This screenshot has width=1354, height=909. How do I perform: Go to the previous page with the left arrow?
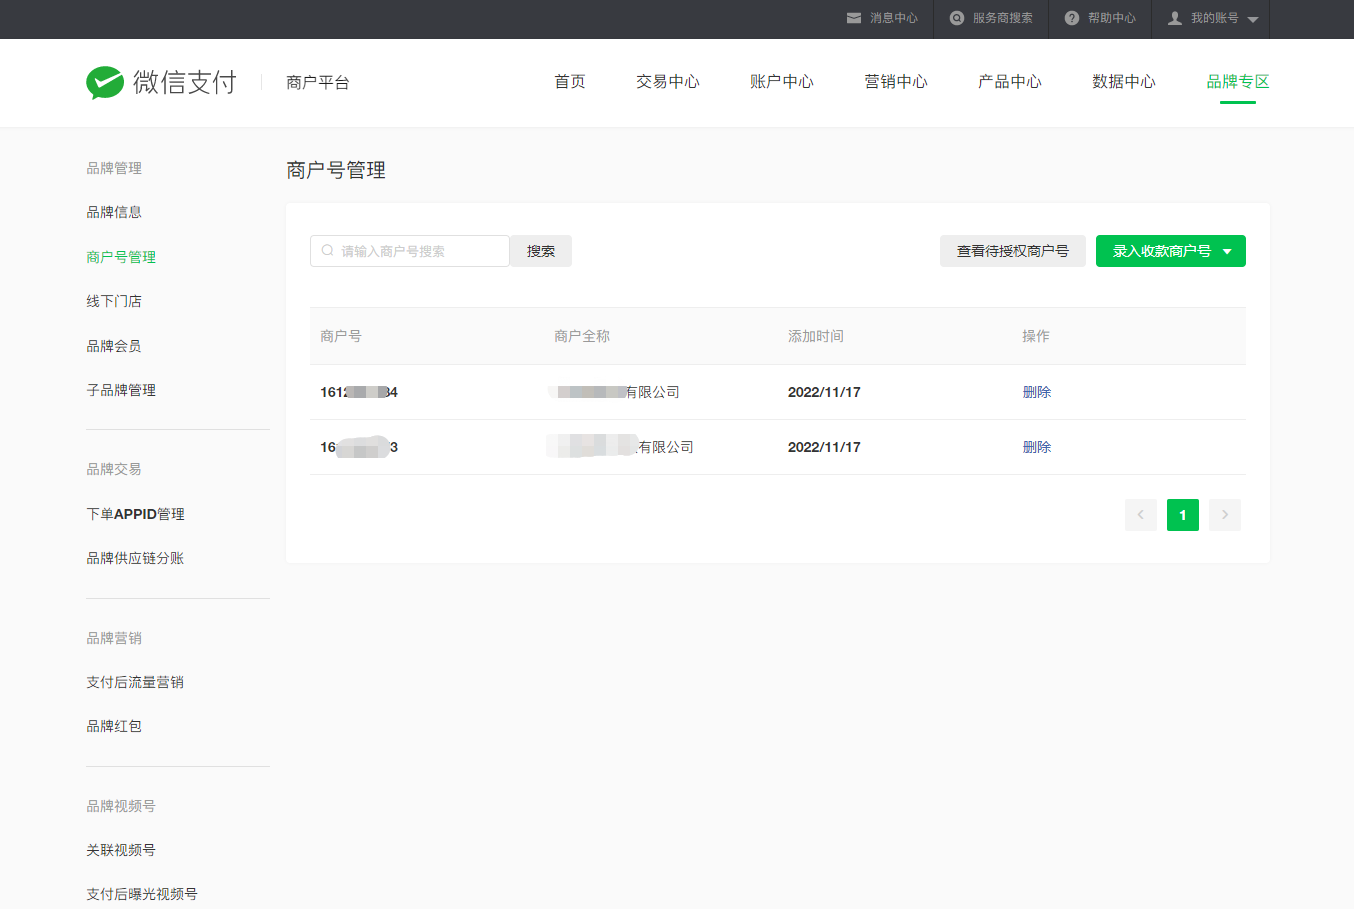tap(1141, 515)
